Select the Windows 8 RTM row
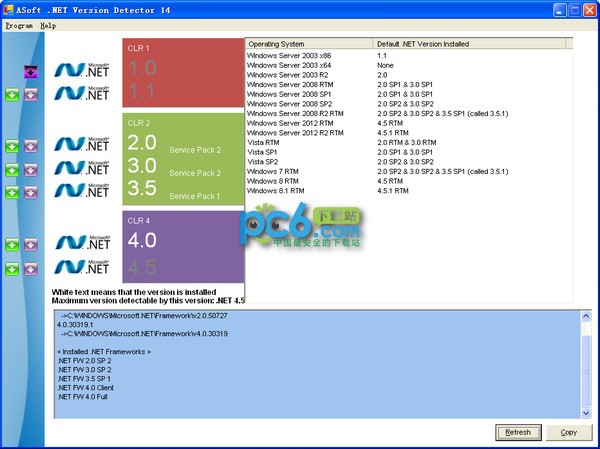Viewport: 600px width, 449px height. pyautogui.click(x=409, y=181)
